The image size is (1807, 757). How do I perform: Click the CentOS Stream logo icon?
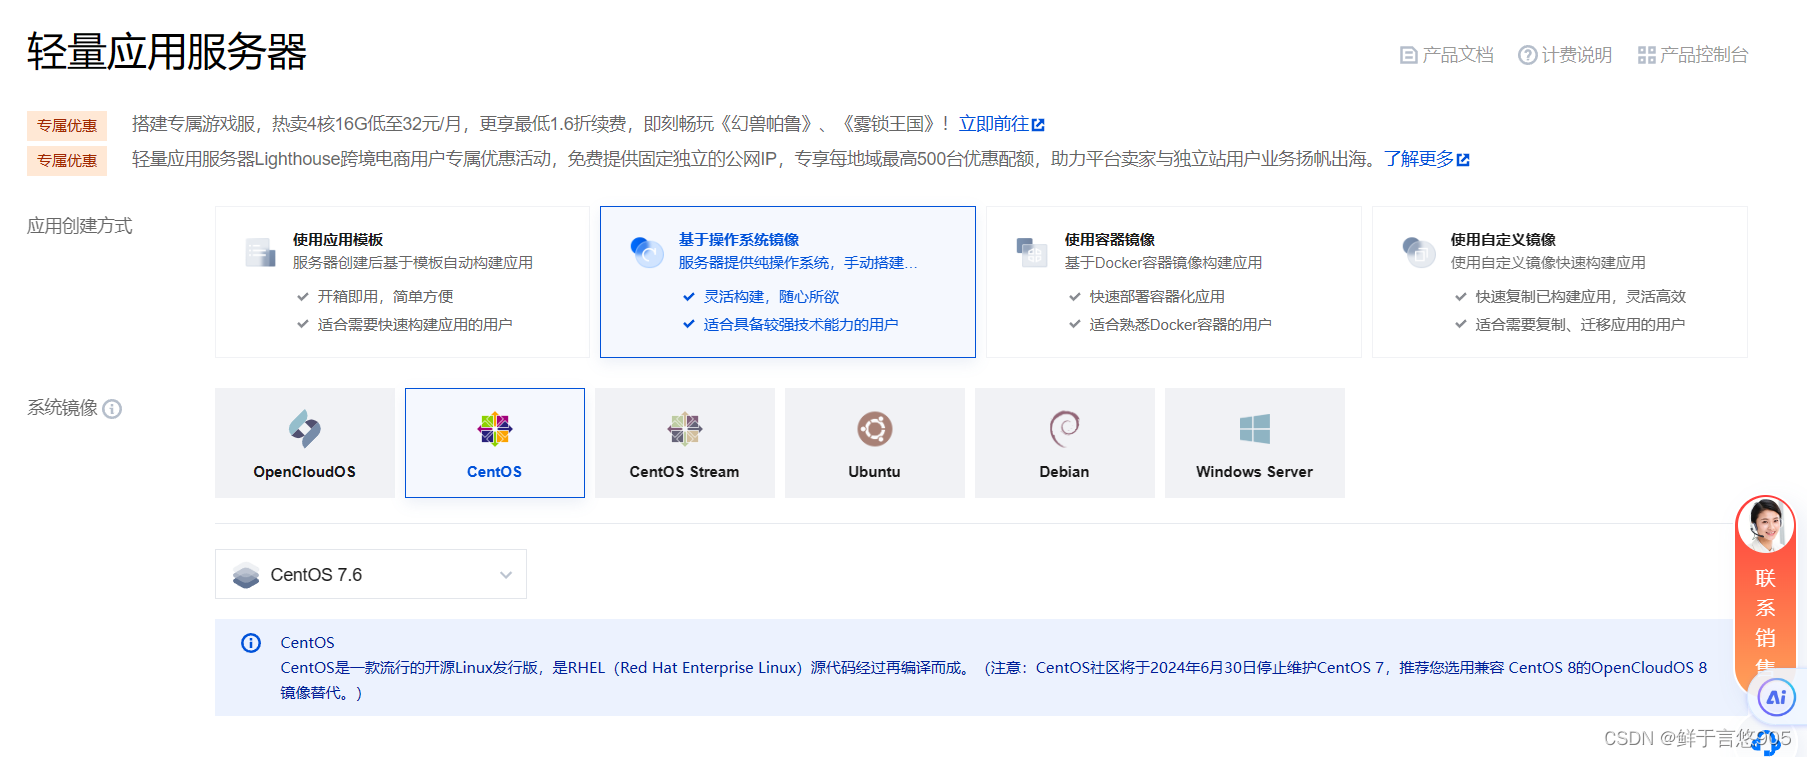(x=685, y=429)
